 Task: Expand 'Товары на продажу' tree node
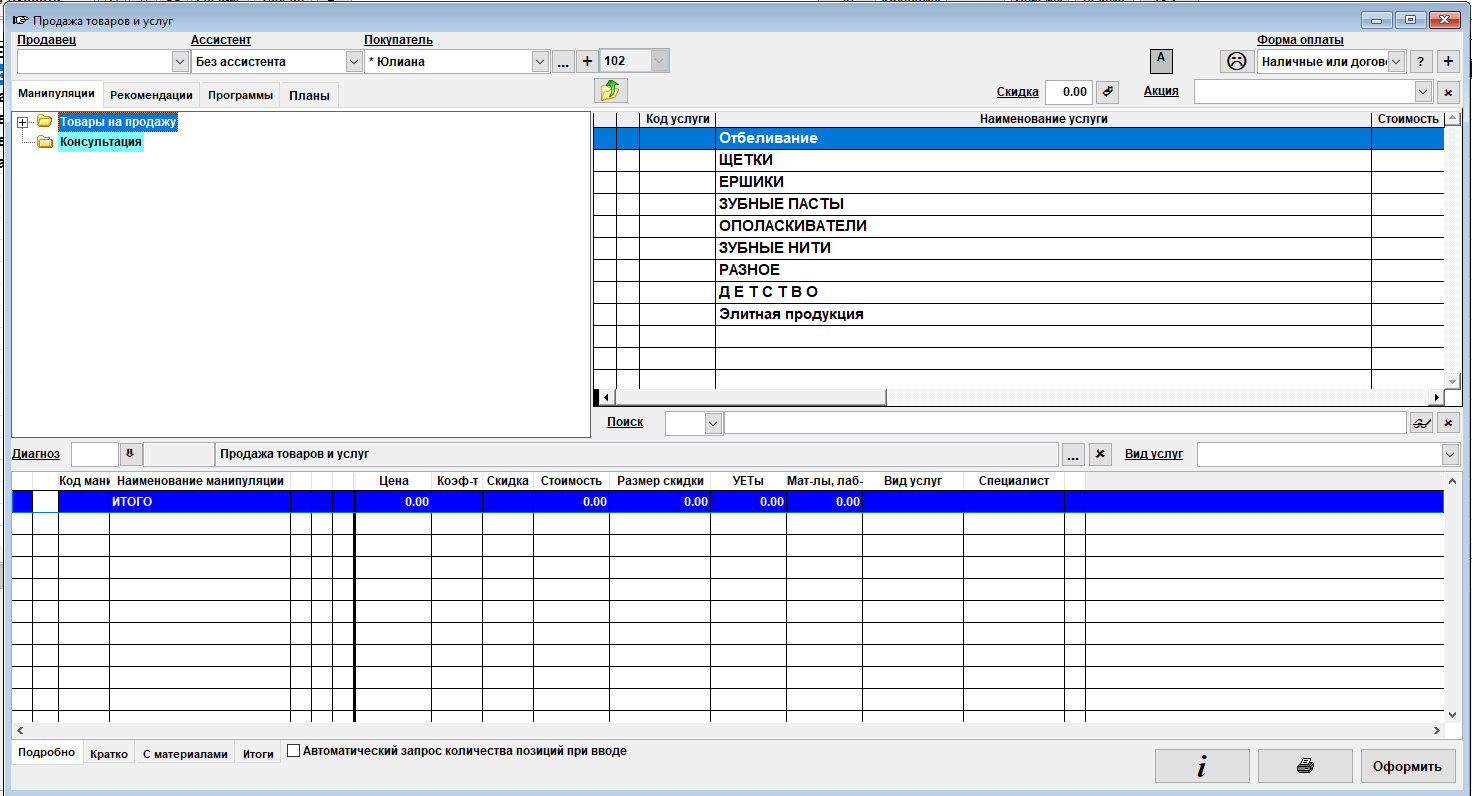pos(23,122)
